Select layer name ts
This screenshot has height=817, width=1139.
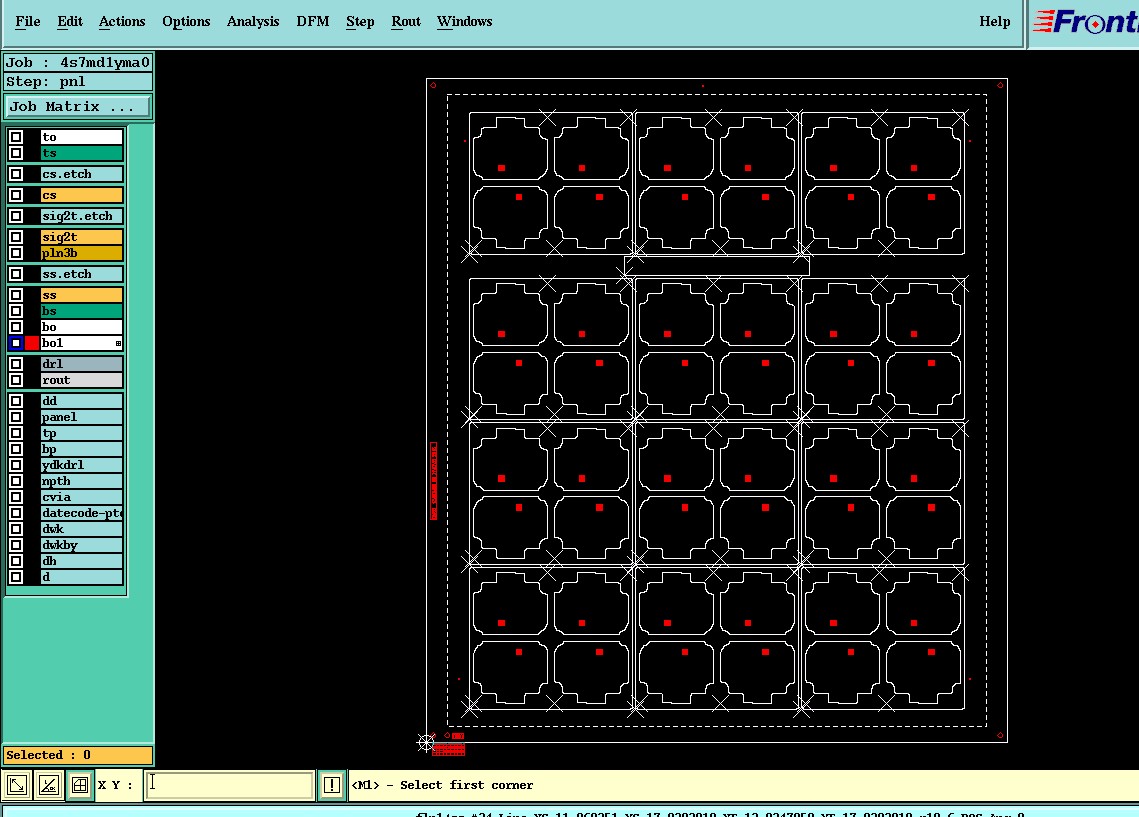(81, 153)
